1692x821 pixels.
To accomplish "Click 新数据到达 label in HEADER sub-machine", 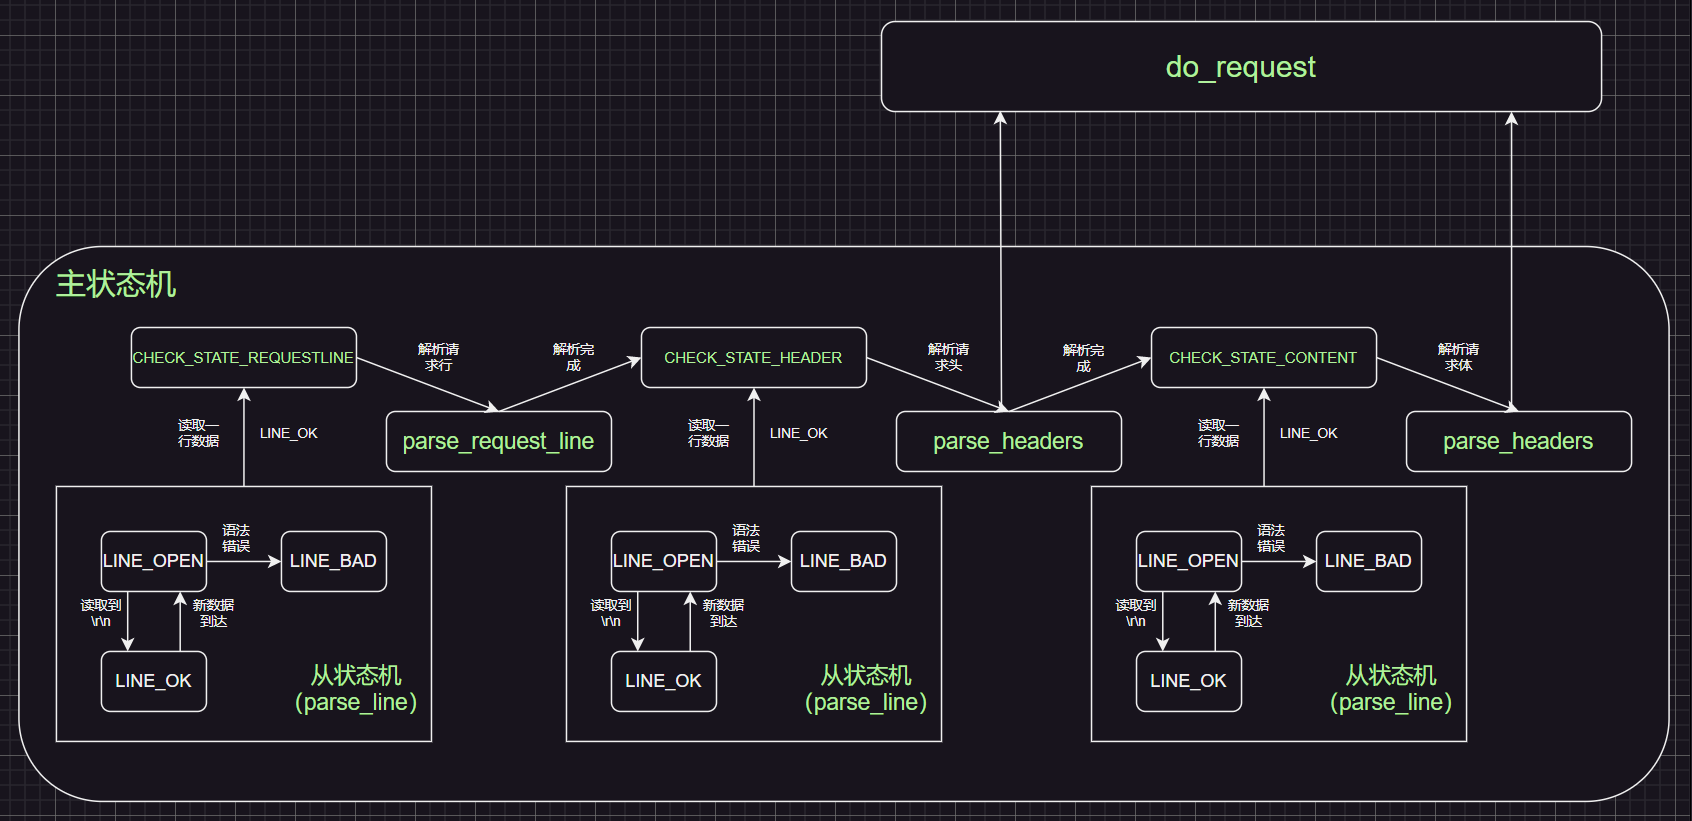I will click(724, 613).
